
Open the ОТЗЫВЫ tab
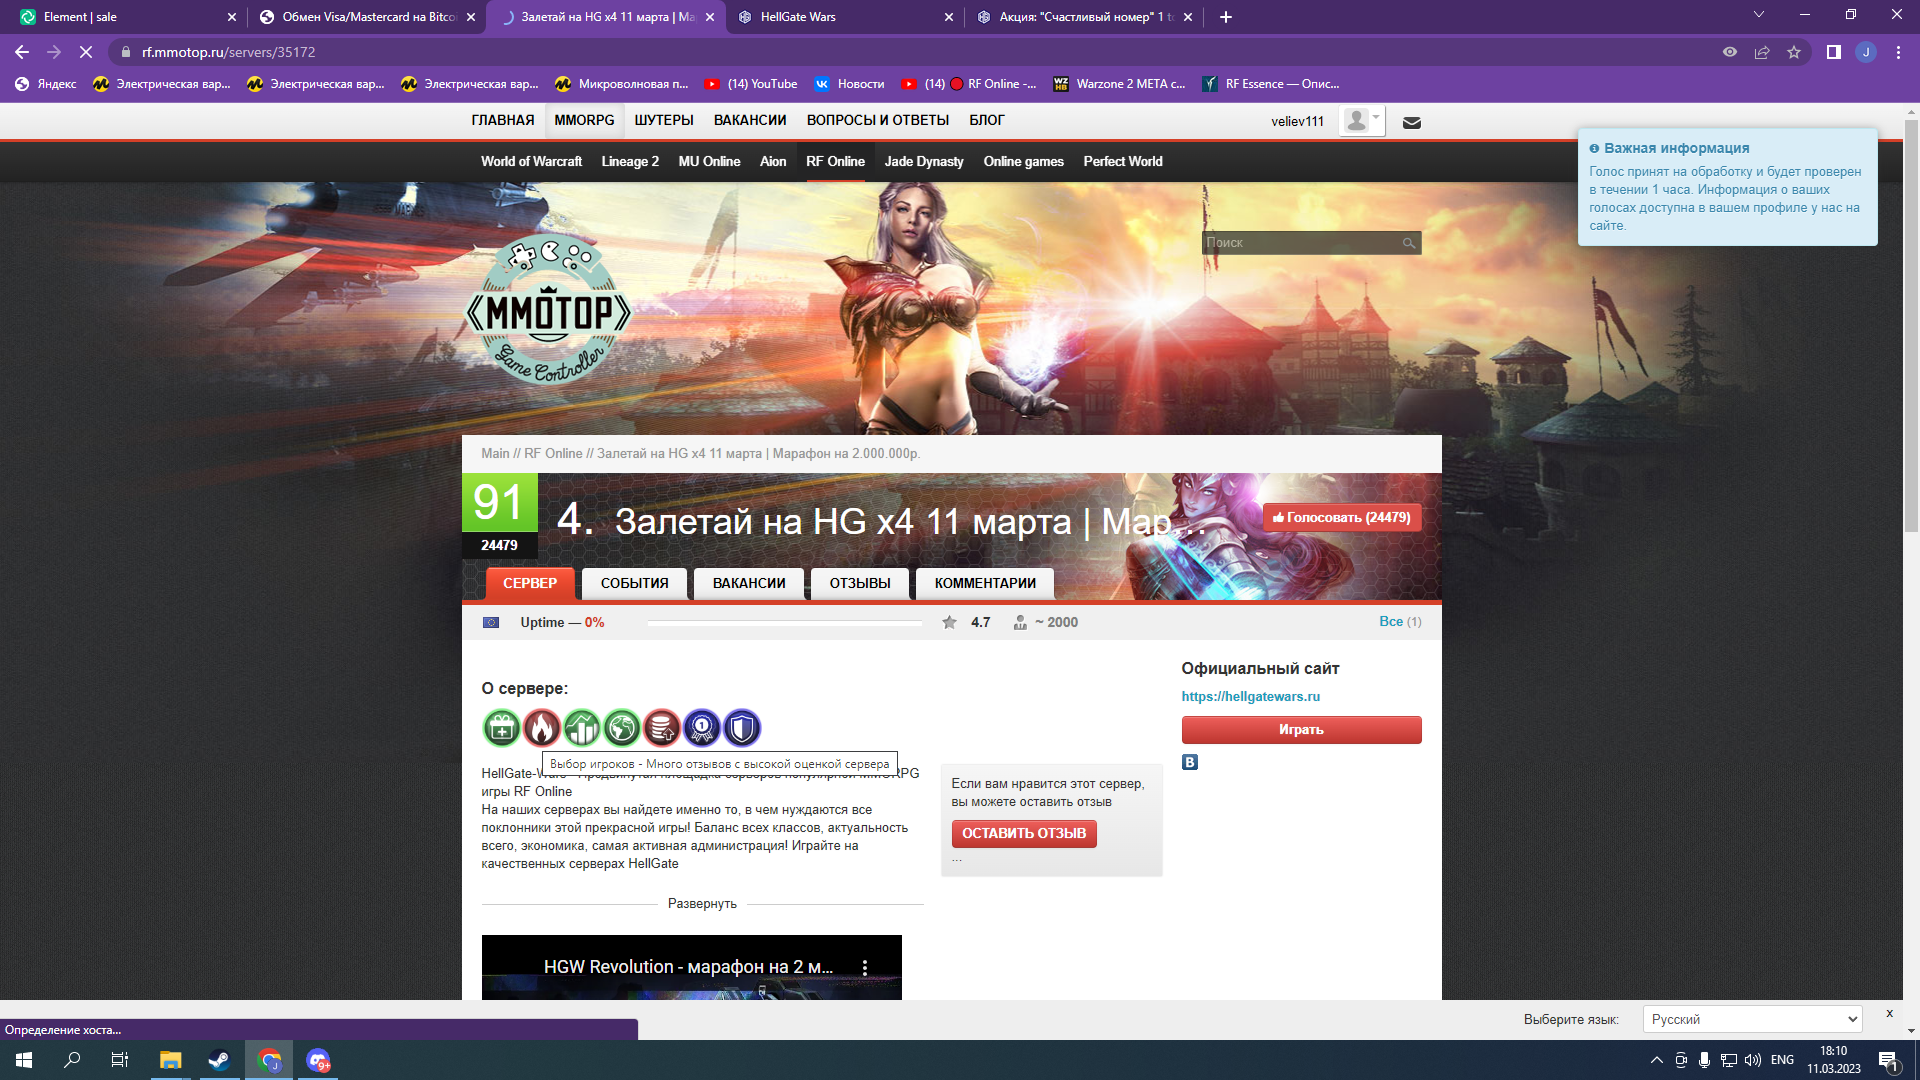(860, 583)
